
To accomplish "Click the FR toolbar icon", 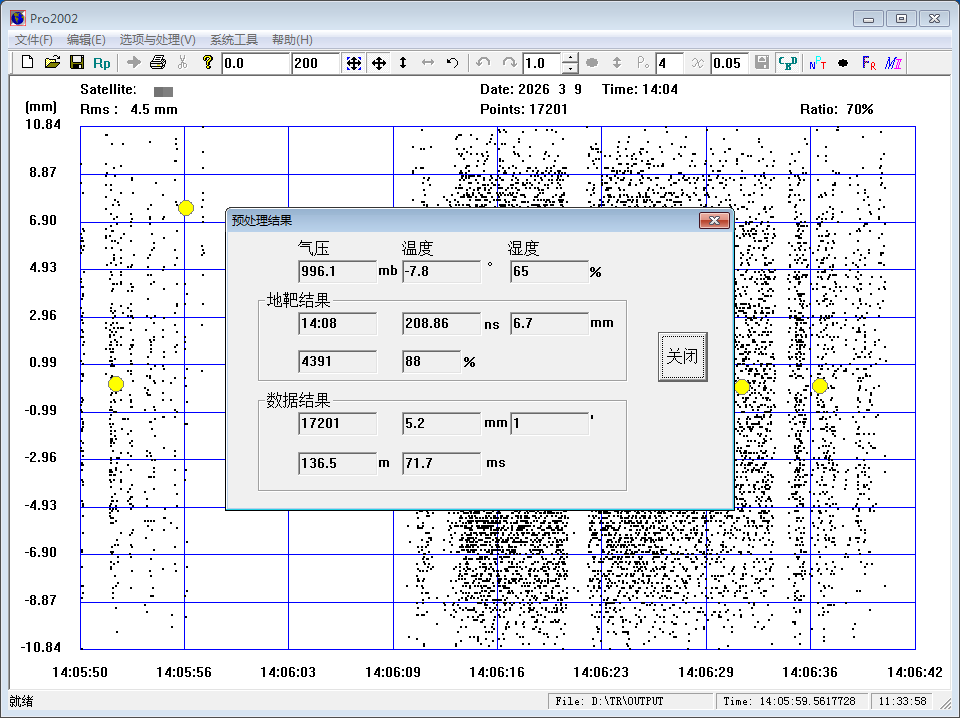I will click(x=868, y=63).
